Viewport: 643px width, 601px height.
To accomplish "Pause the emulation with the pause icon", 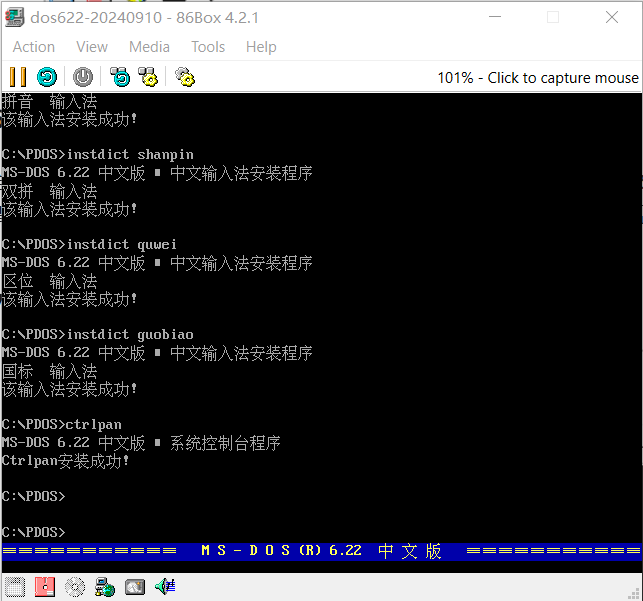I will pos(17,77).
